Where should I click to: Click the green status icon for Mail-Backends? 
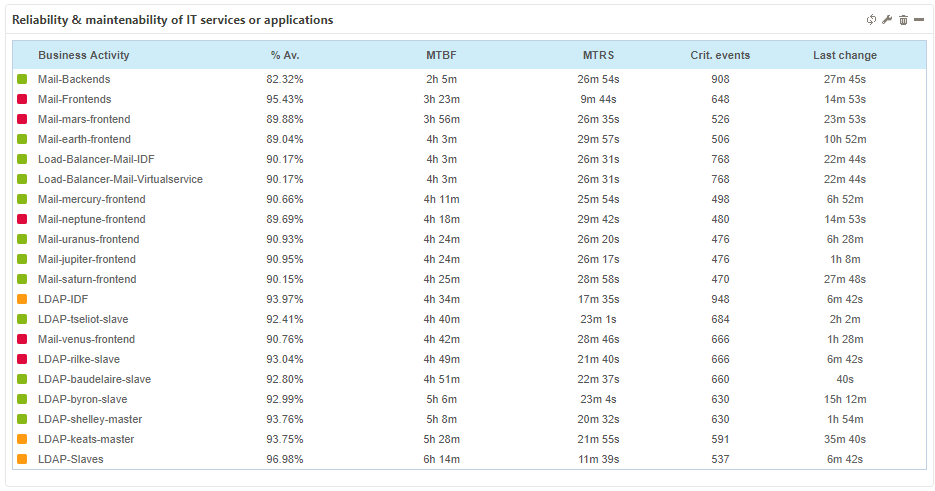click(x=22, y=79)
